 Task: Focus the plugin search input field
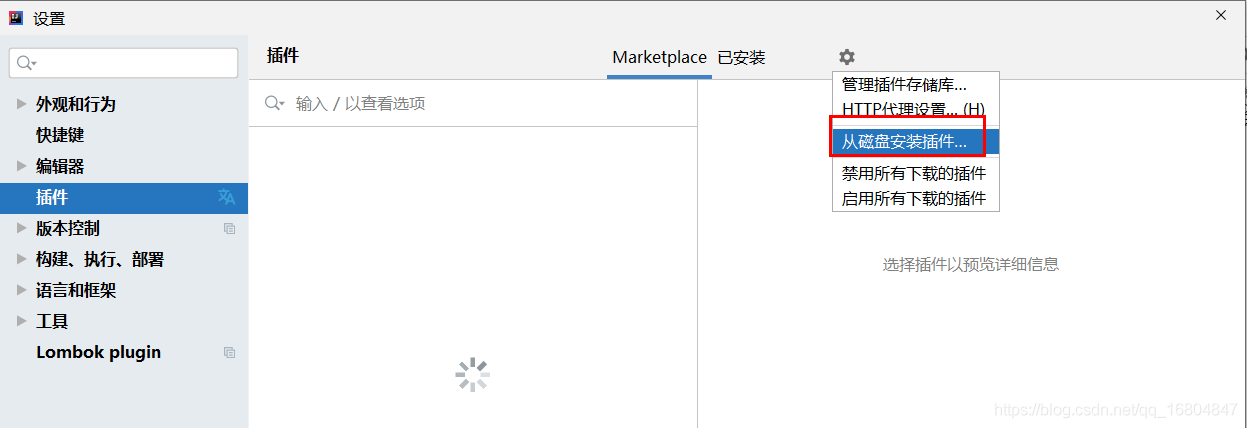click(473, 103)
